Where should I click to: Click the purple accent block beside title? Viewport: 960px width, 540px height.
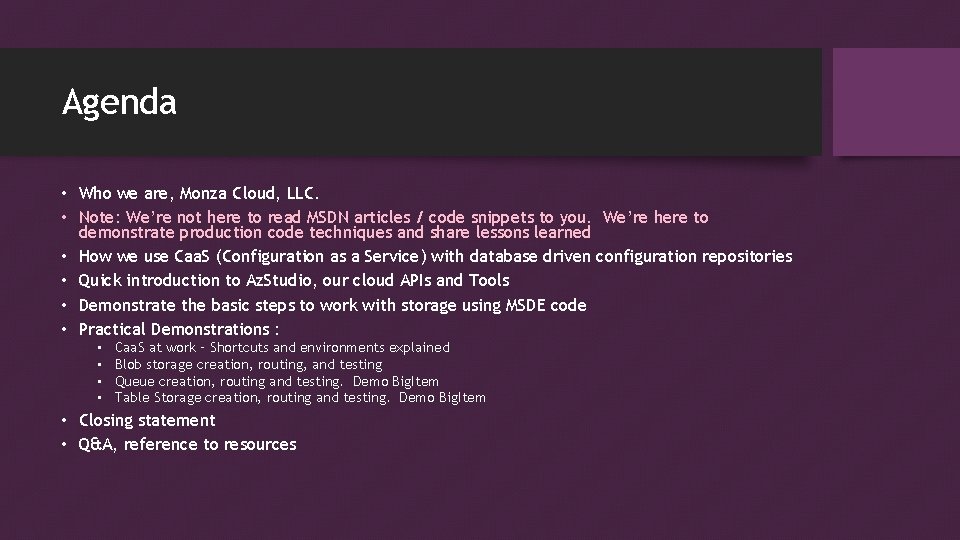[x=896, y=102]
